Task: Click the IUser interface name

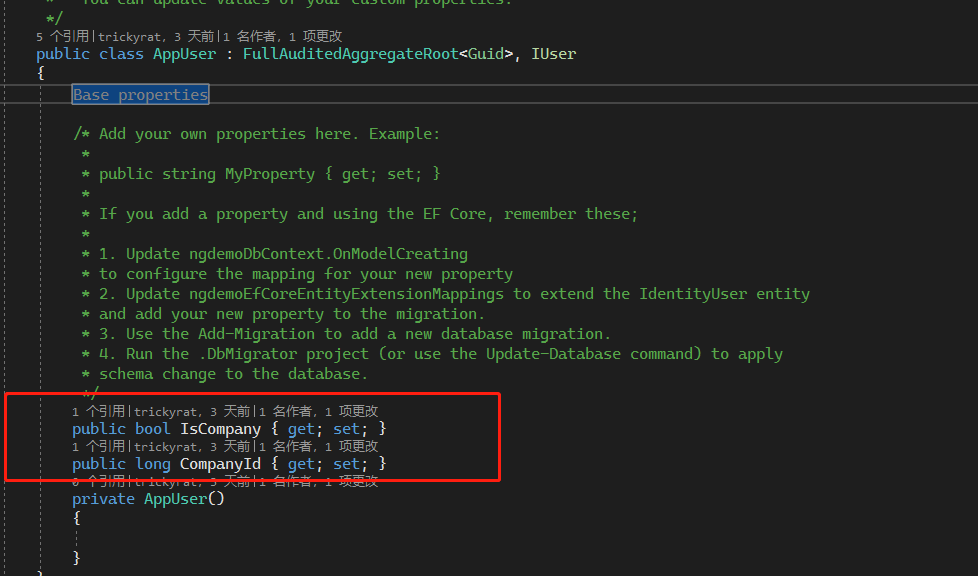Action: coord(553,54)
